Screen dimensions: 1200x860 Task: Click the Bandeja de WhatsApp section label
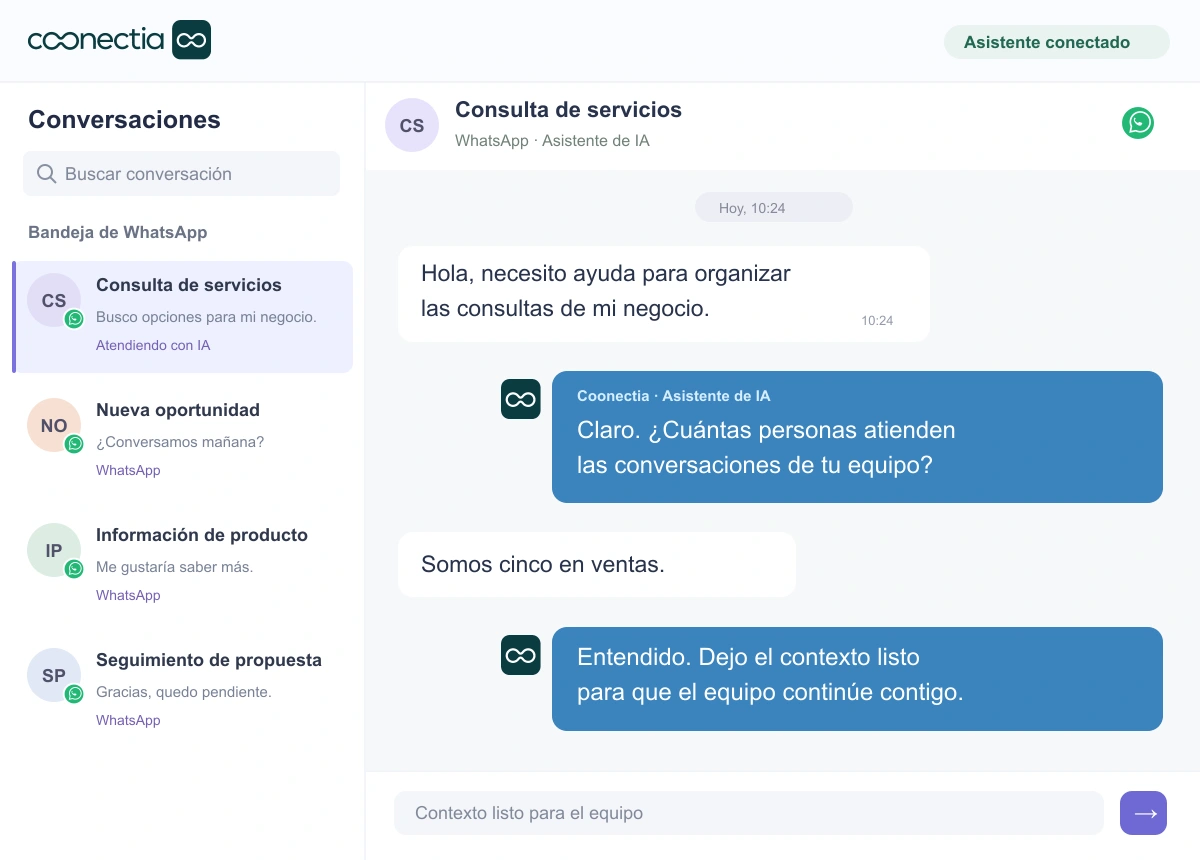pyautogui.click(x=118, y=232)
